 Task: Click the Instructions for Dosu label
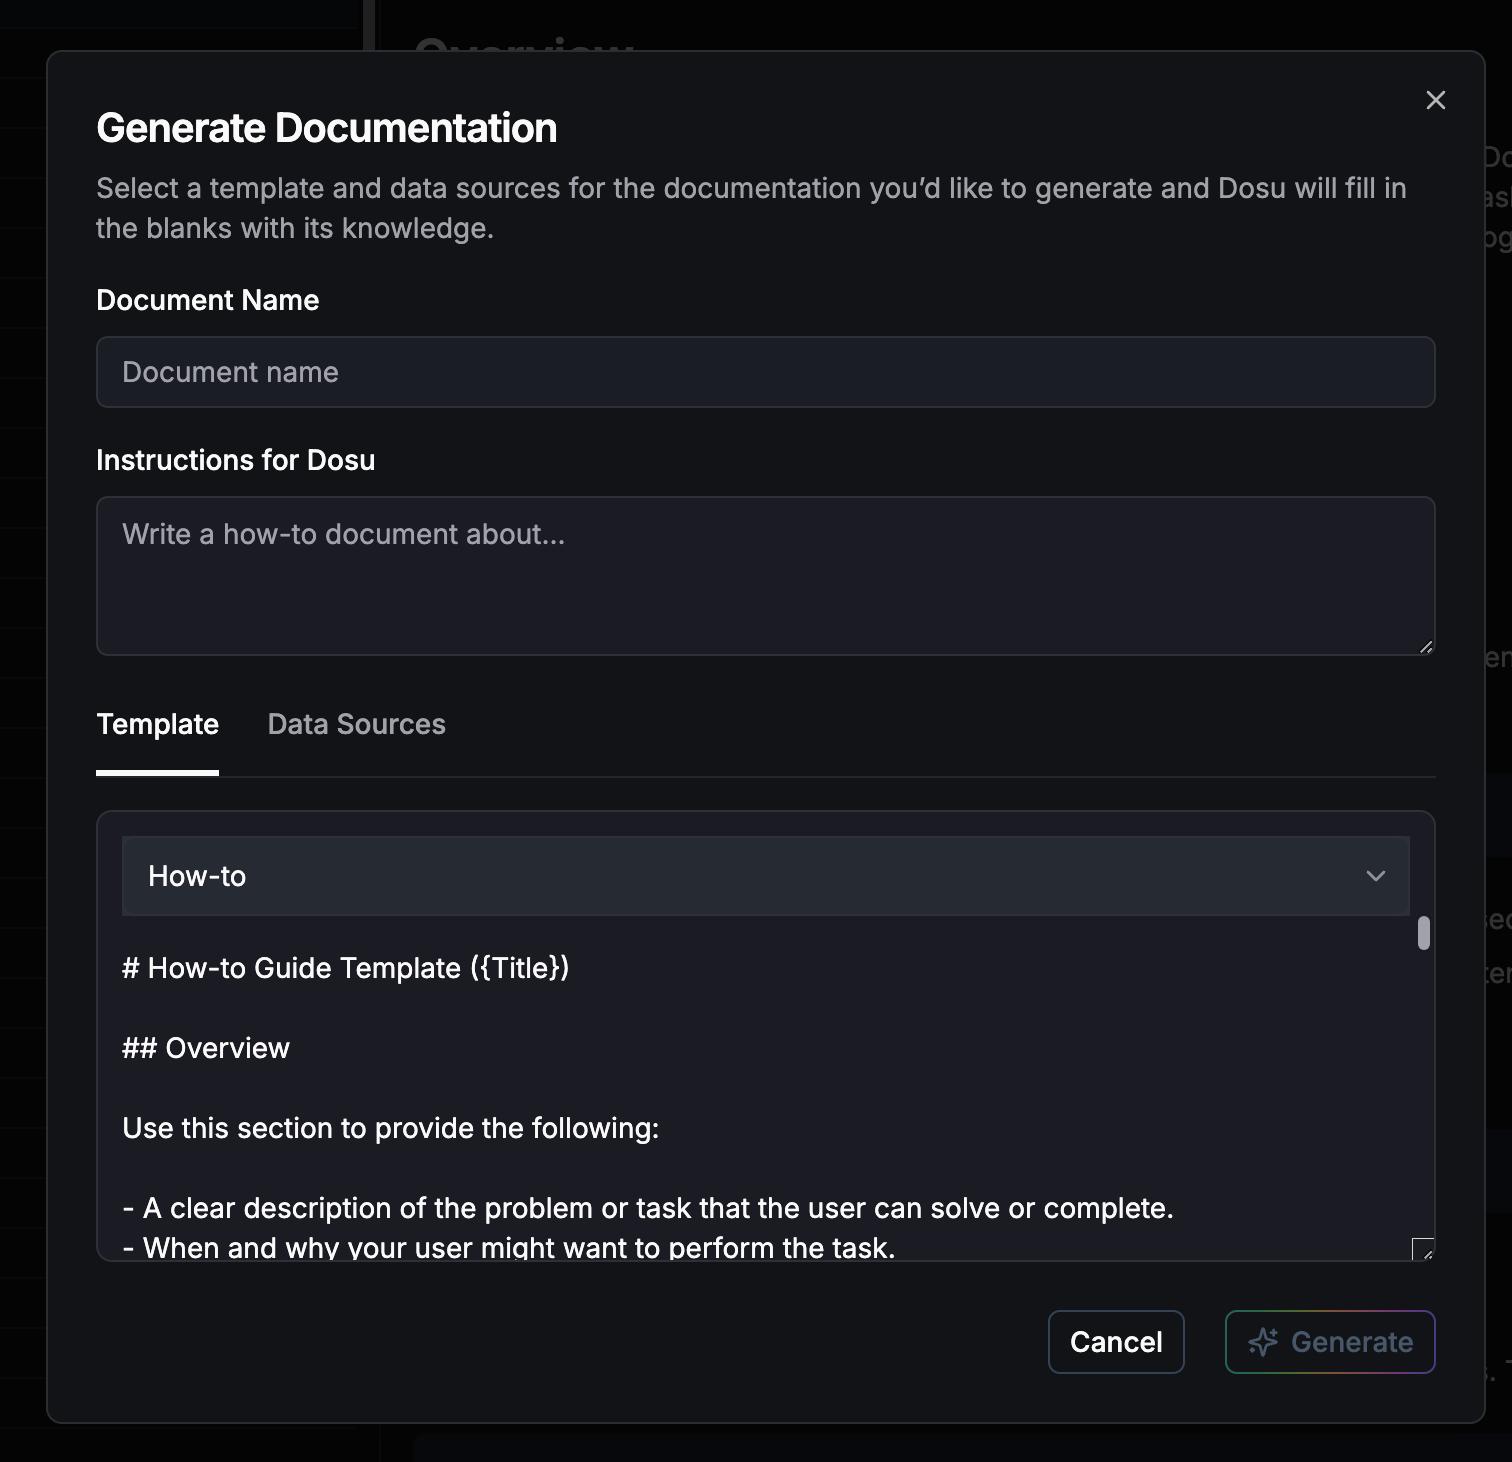tap(235, 460)
